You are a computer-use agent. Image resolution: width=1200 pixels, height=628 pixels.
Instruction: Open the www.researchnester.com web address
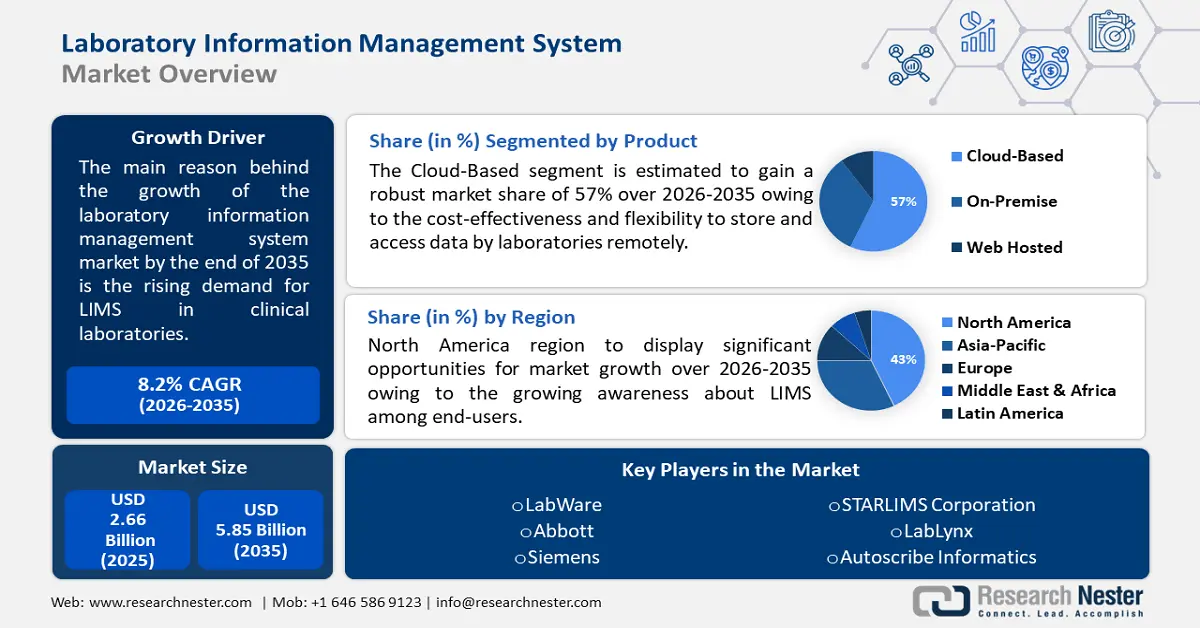[170, 602]
